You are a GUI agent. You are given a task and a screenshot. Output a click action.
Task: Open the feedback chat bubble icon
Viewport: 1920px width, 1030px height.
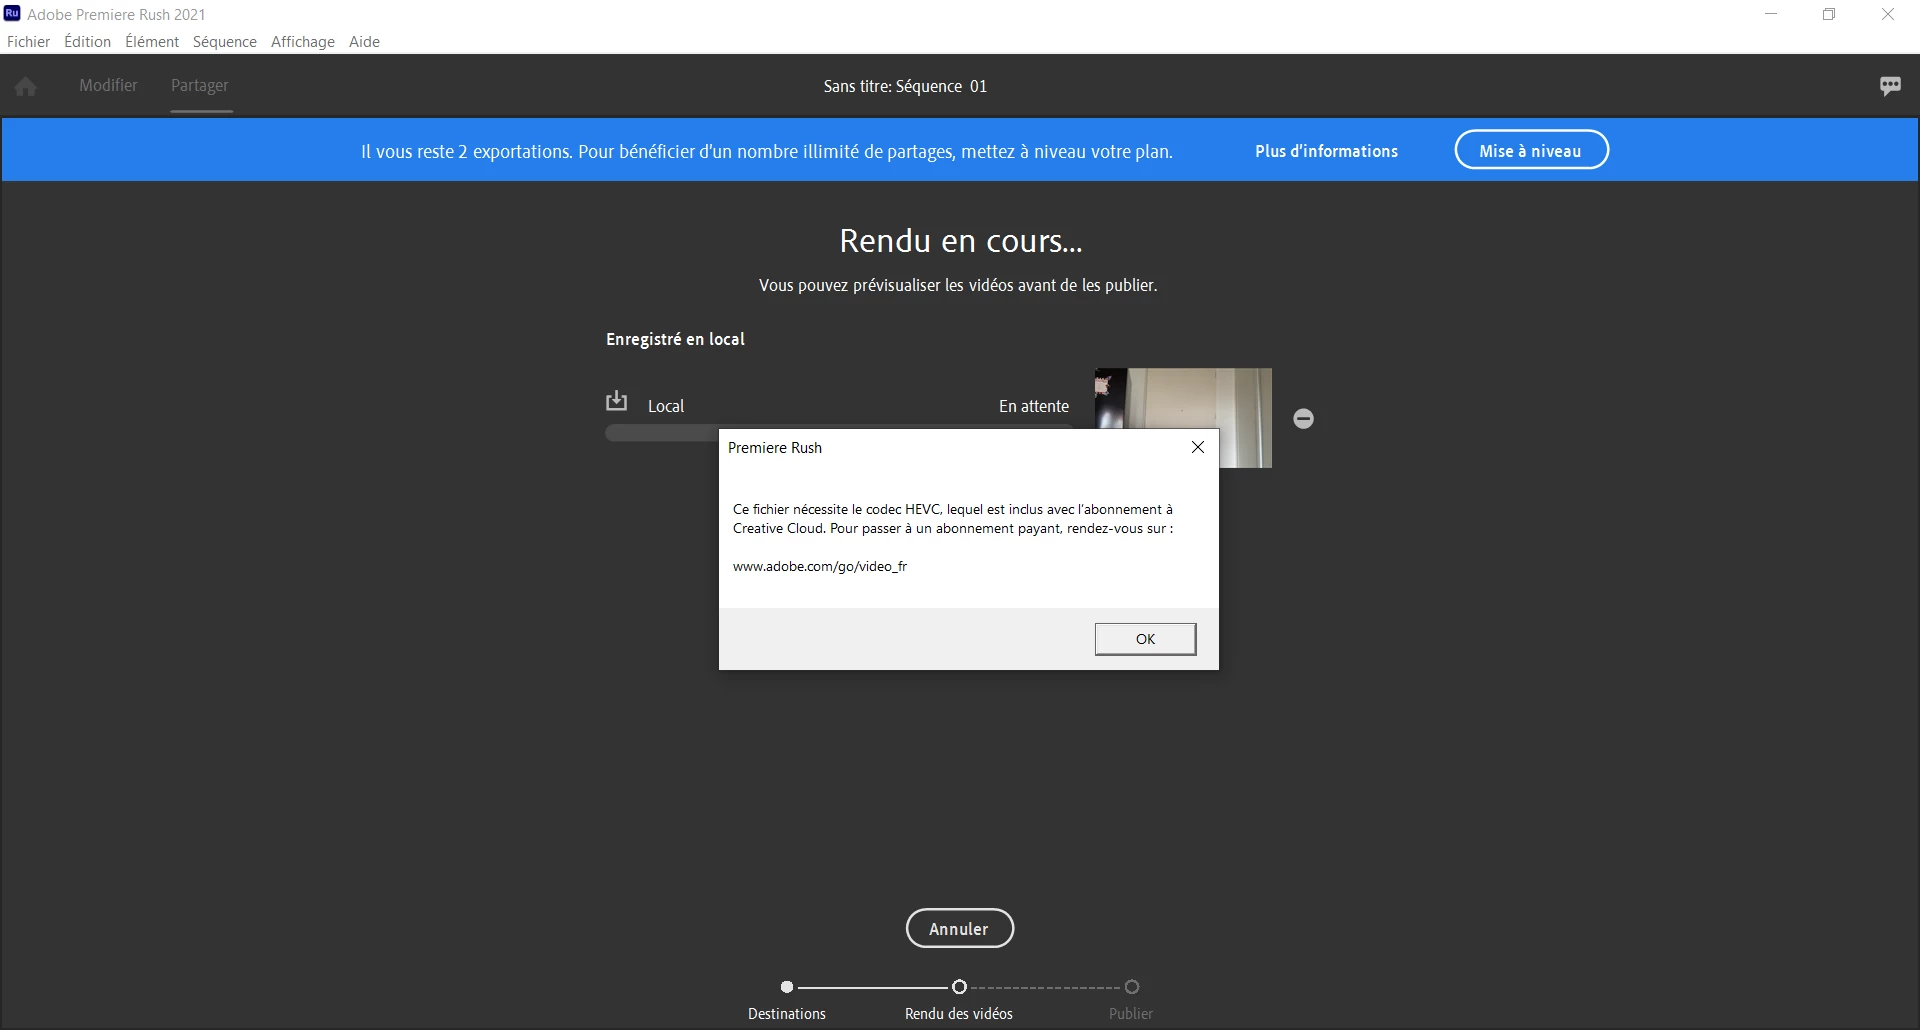coord(1890,86)
